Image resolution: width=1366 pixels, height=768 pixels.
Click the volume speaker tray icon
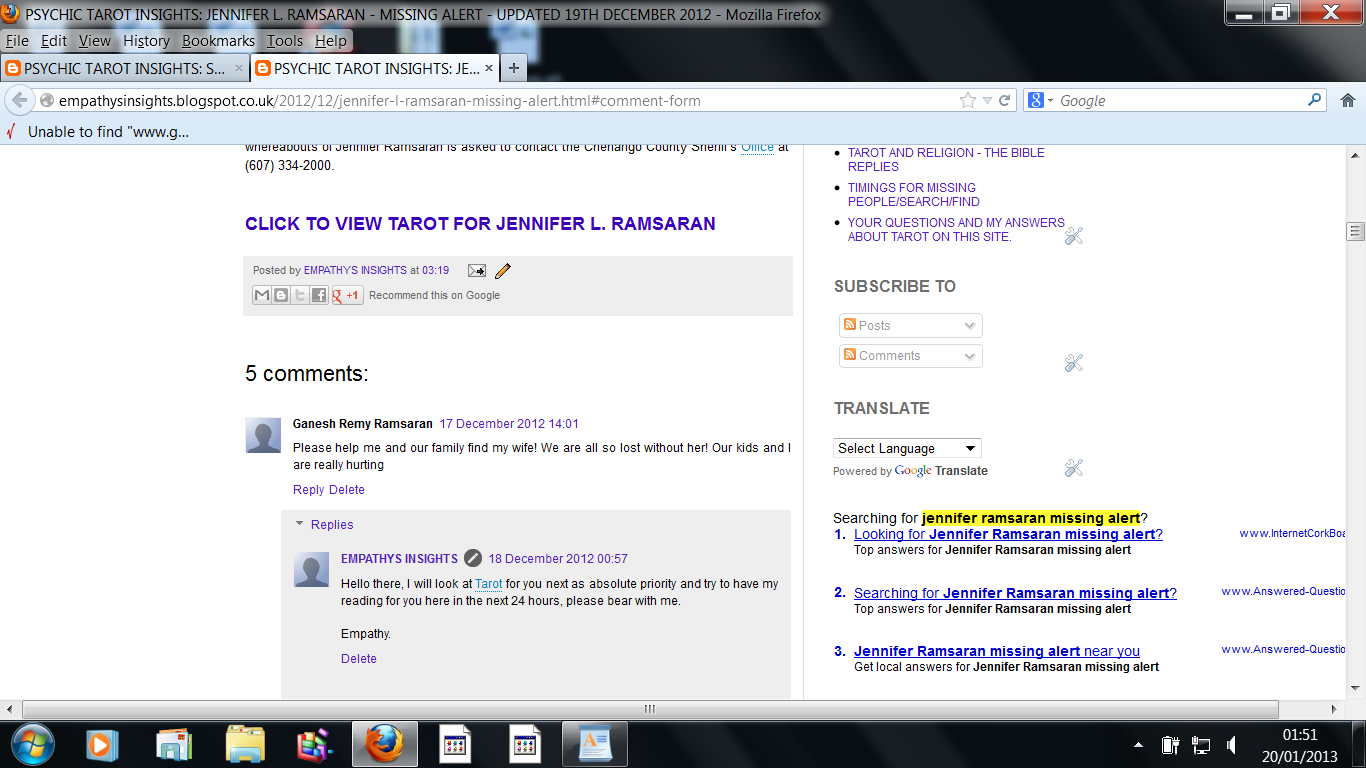[x=1231, y=745]
